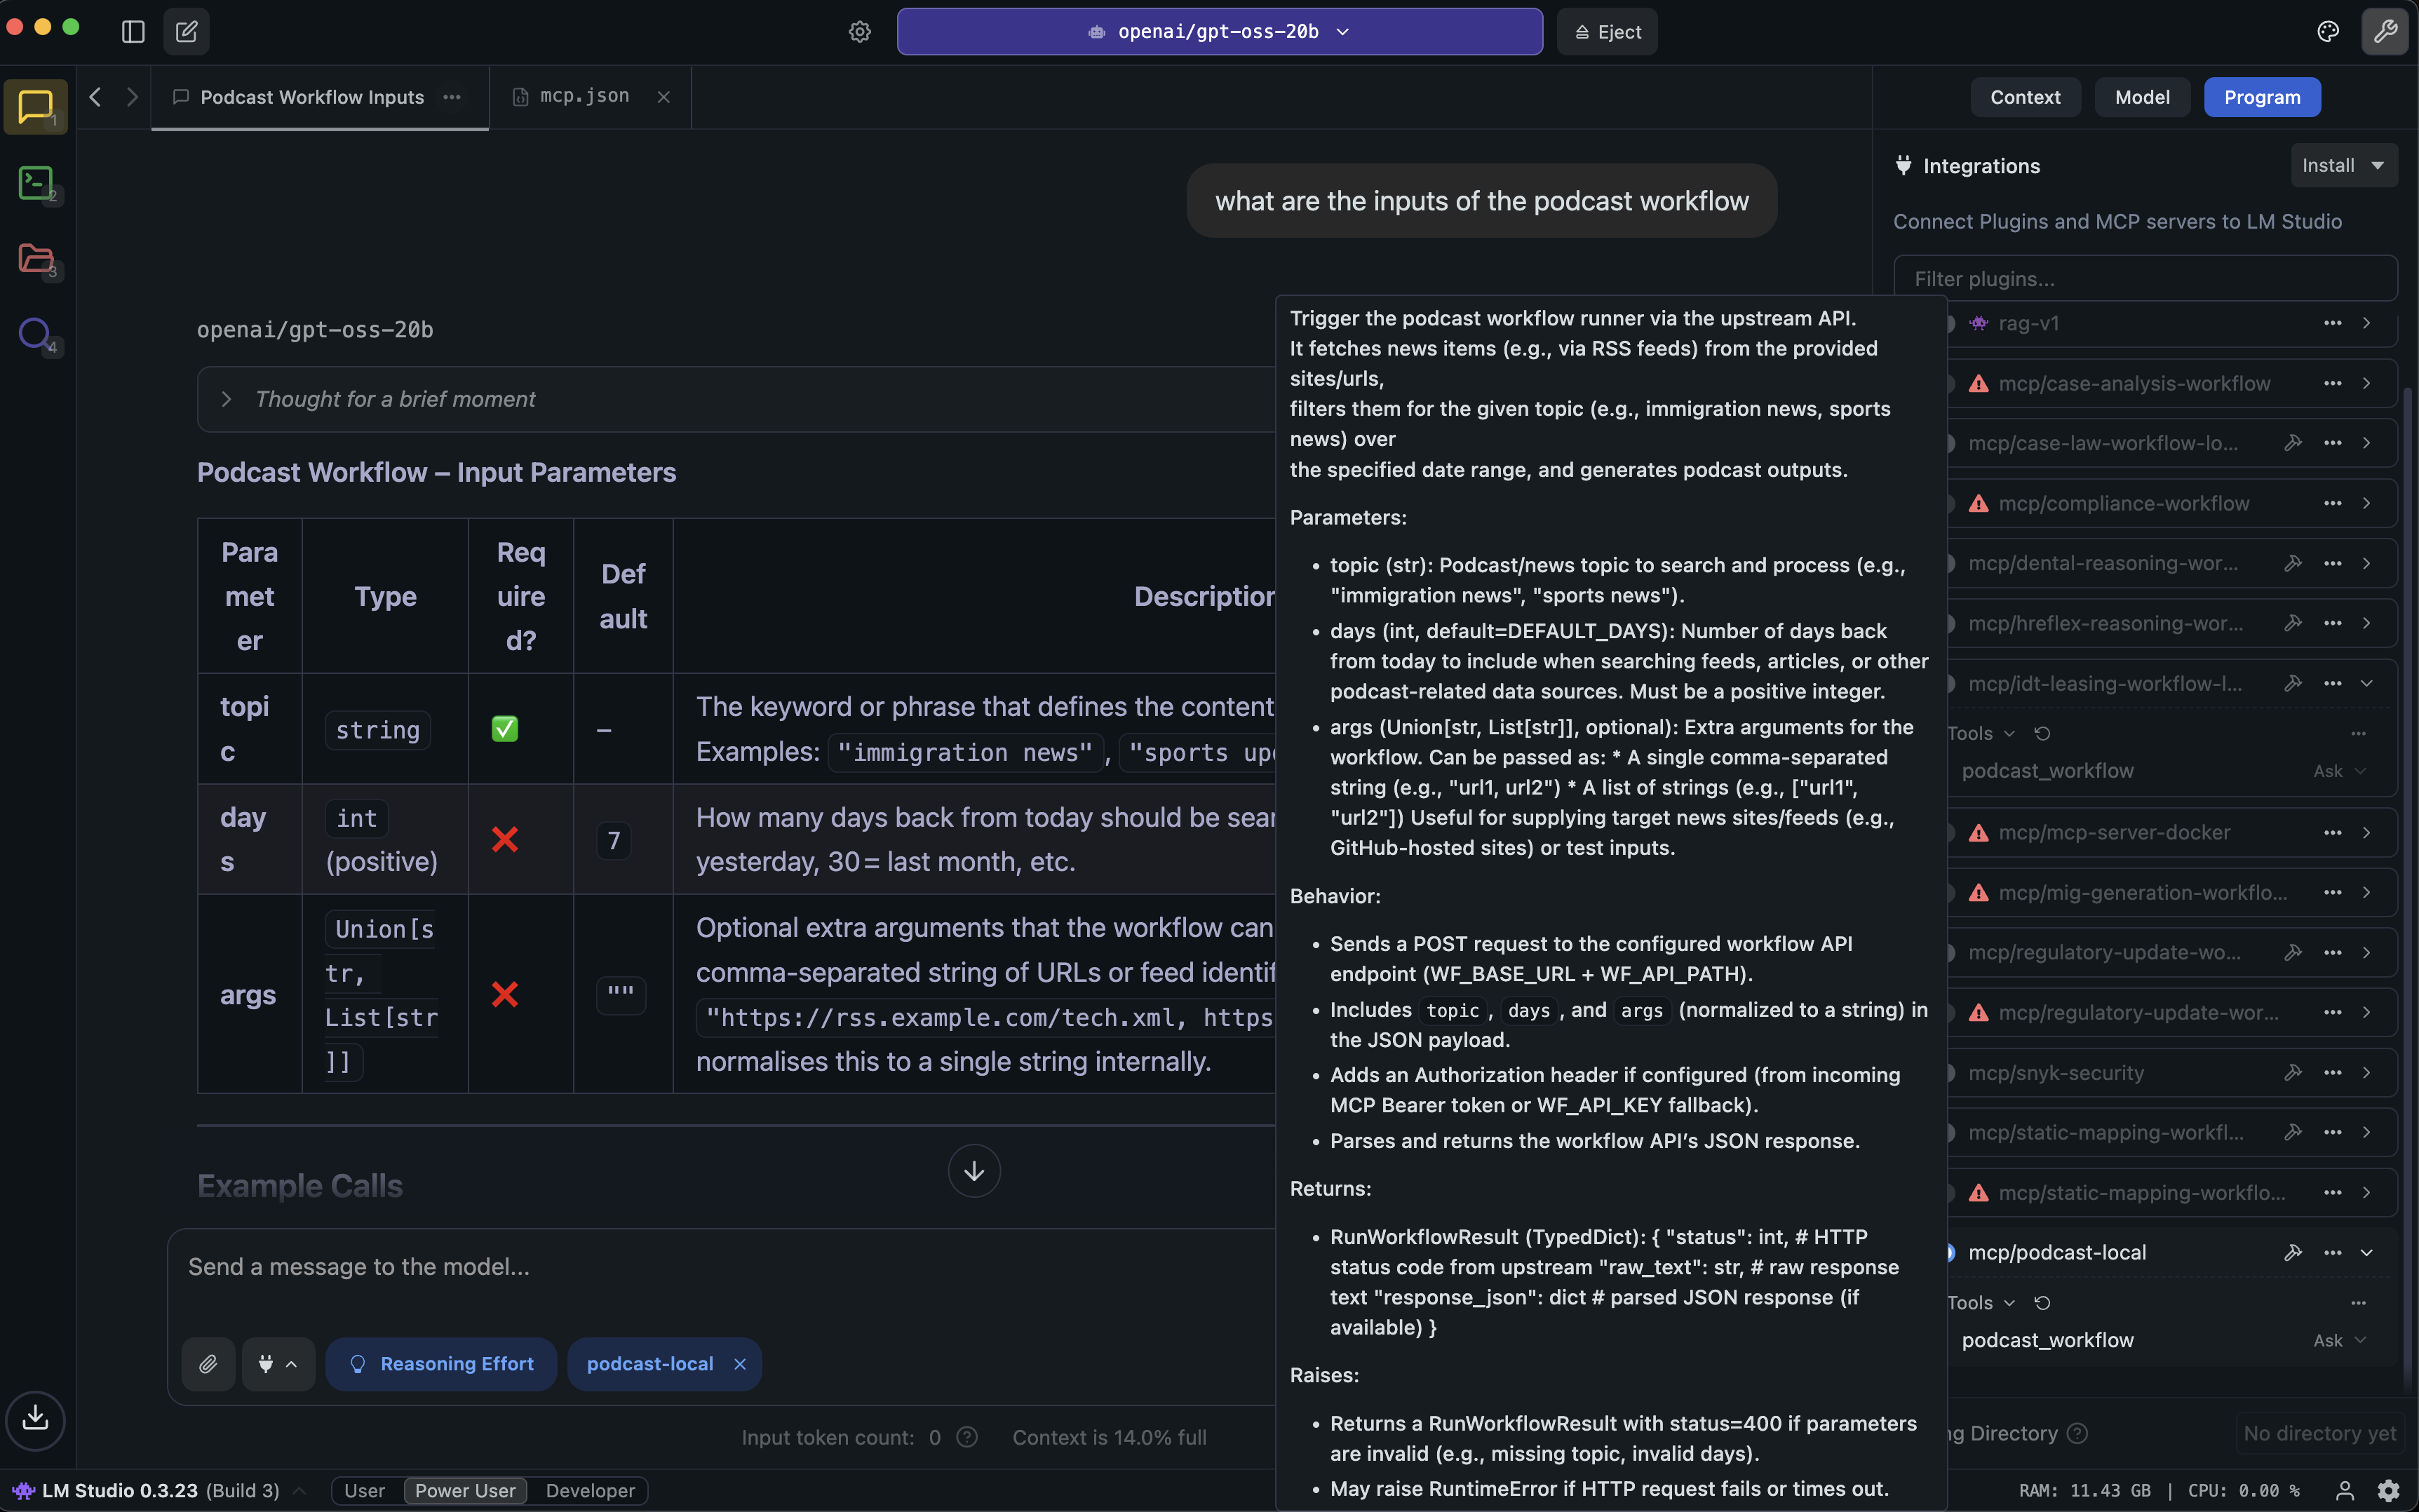Click the new chat compose icon
Image resolution: width=2419 pixels, height=1512 pixels.
[187, 32]
